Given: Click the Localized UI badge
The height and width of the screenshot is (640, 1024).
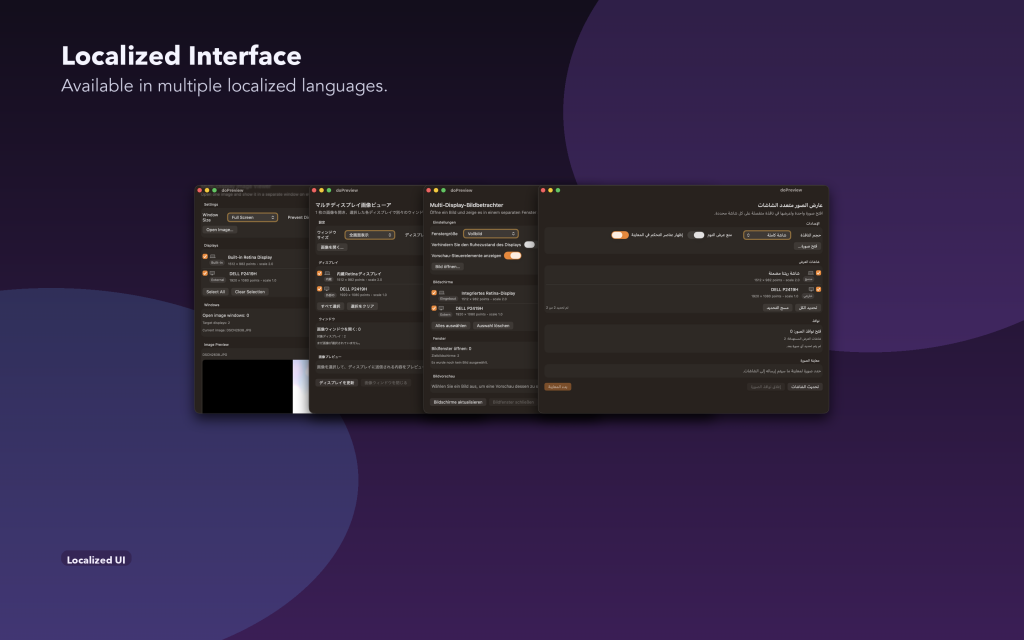Looking at the screenshot, I should click(96, 560).
